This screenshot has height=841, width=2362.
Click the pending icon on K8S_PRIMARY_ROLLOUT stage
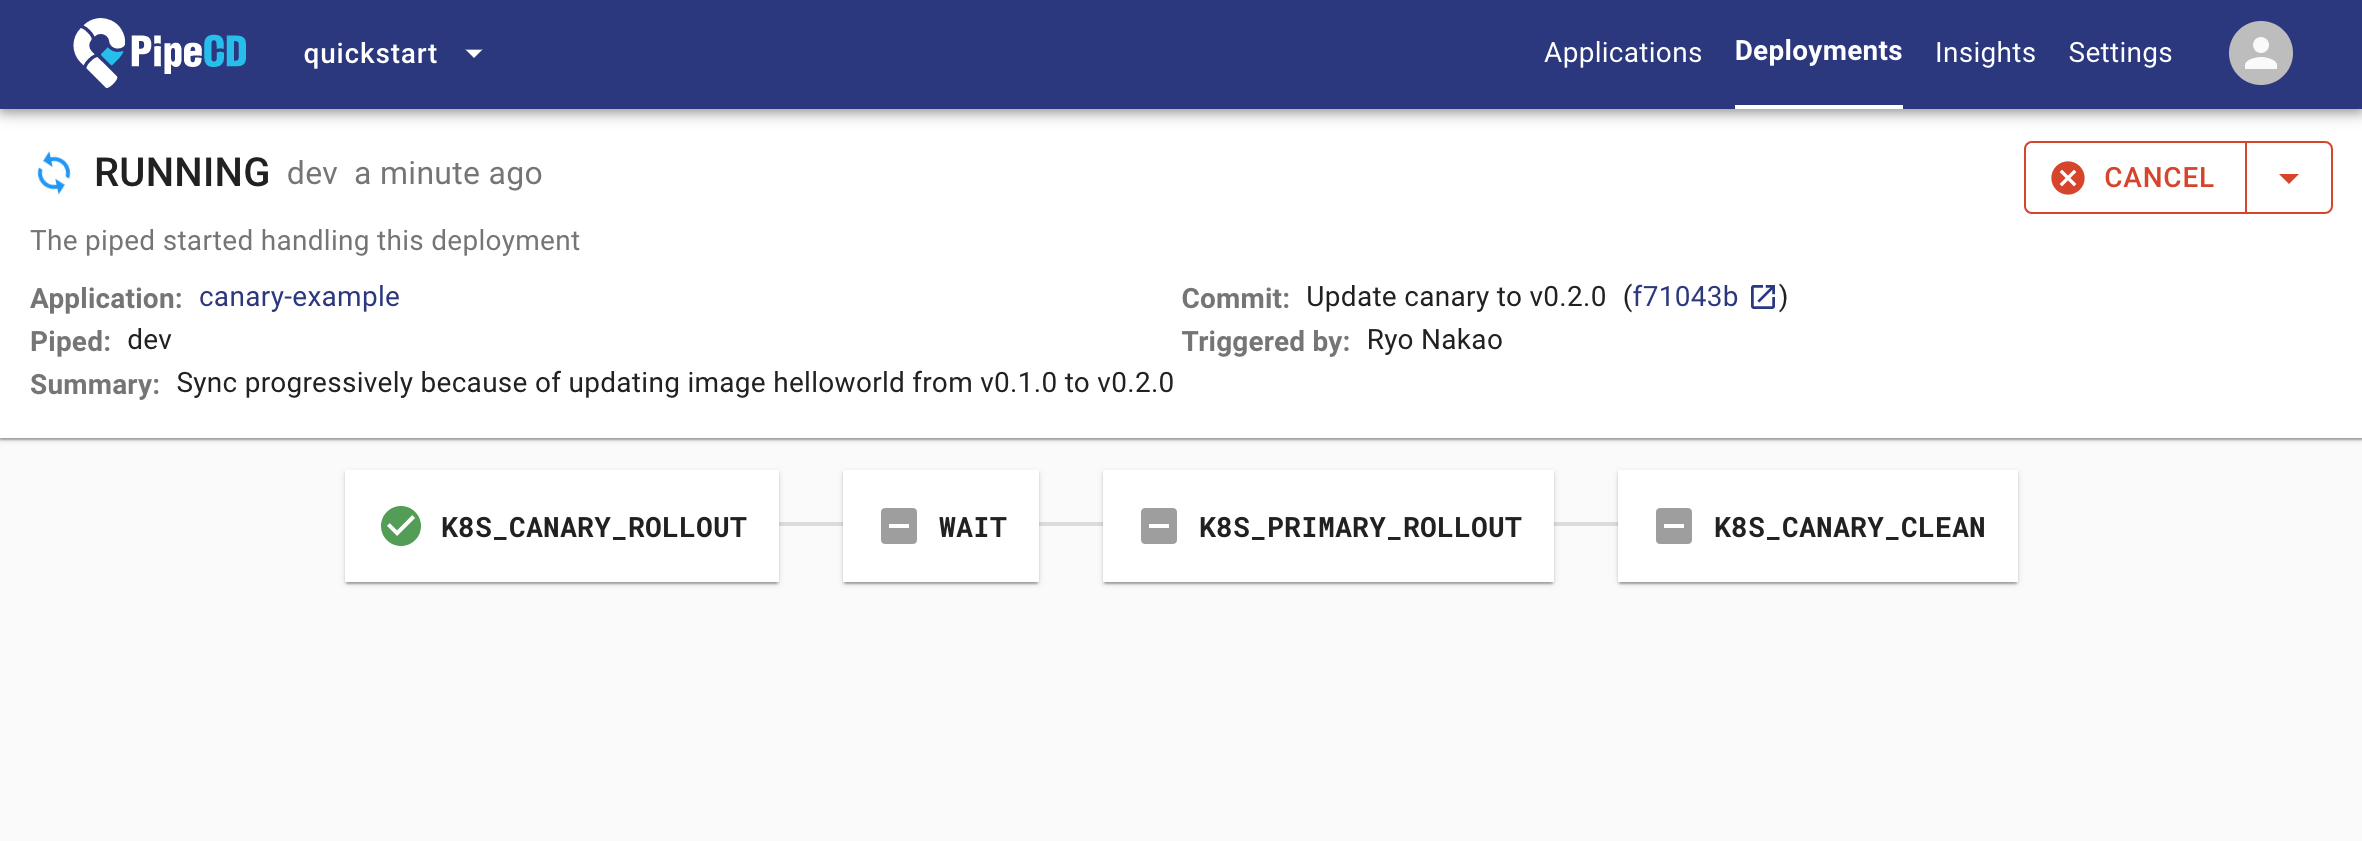pos(1158,526)
